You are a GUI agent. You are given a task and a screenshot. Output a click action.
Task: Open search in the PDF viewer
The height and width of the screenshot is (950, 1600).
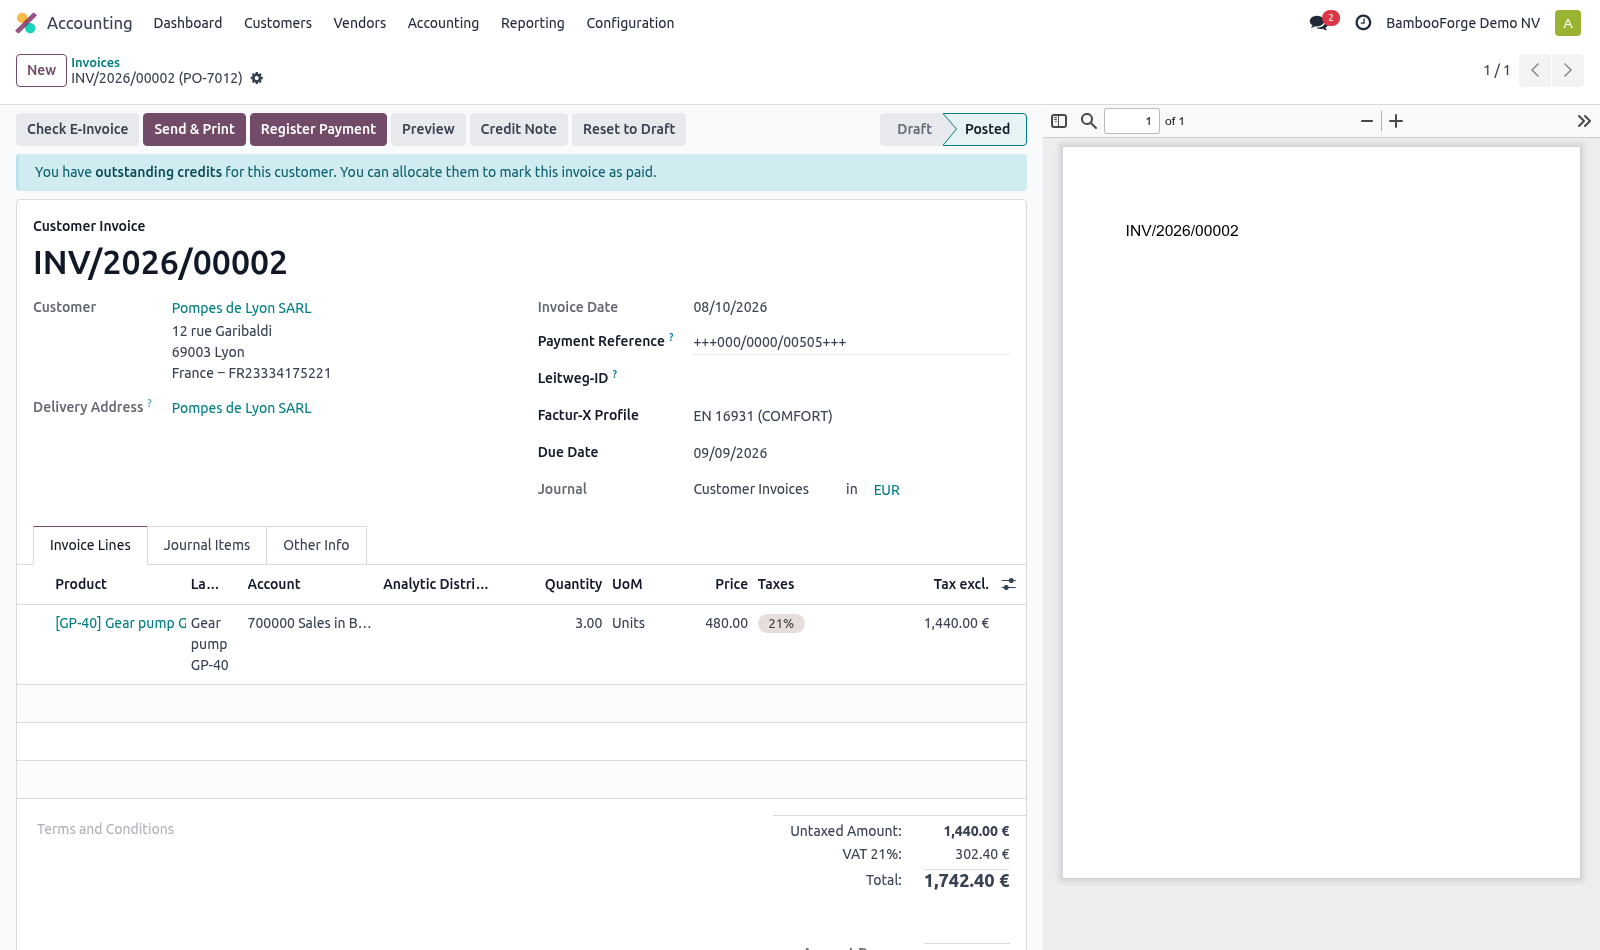tap(1089, 121)
